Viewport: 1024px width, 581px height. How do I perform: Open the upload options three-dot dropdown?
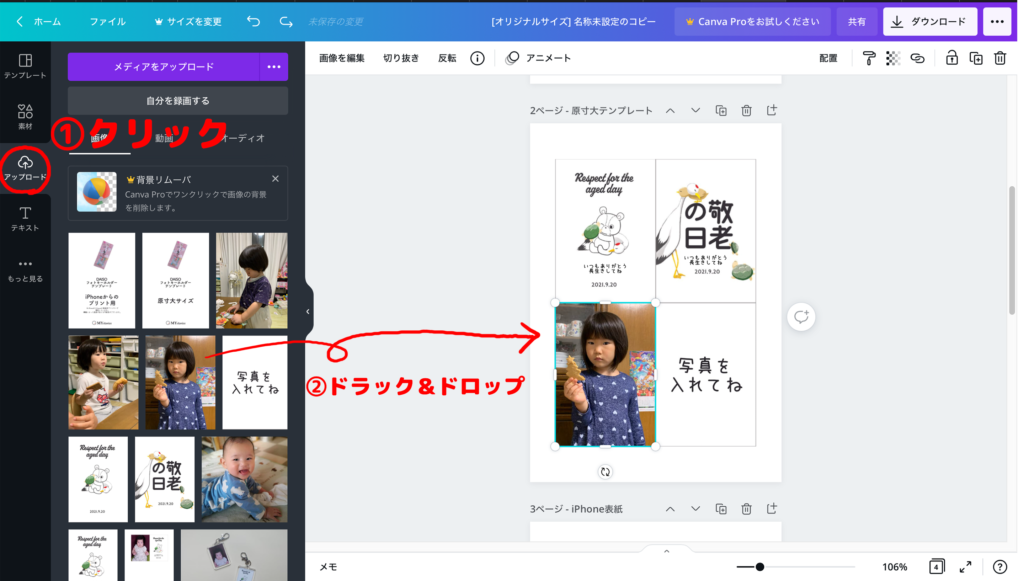point(273,67)
